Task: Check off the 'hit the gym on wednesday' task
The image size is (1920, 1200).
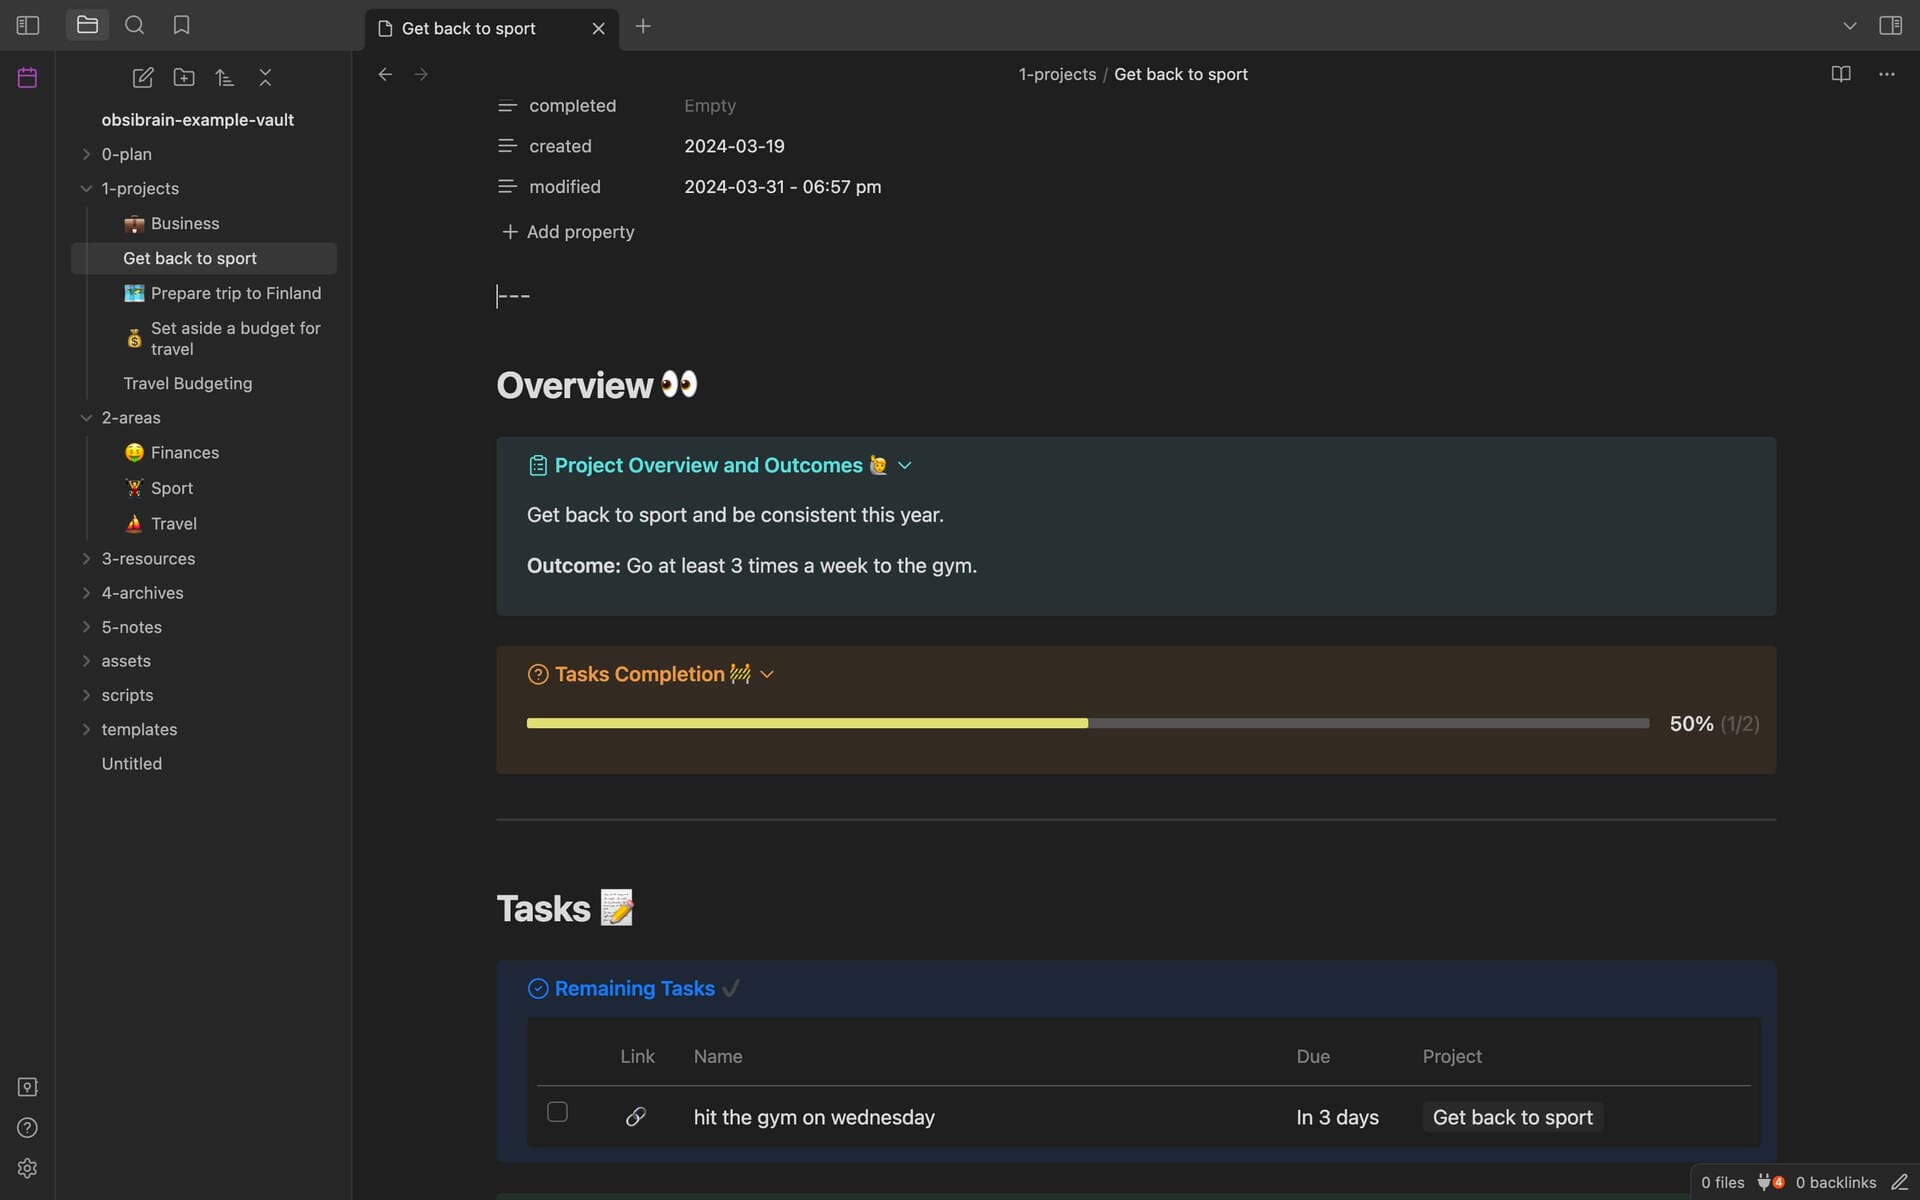Action: [557, 1111]
